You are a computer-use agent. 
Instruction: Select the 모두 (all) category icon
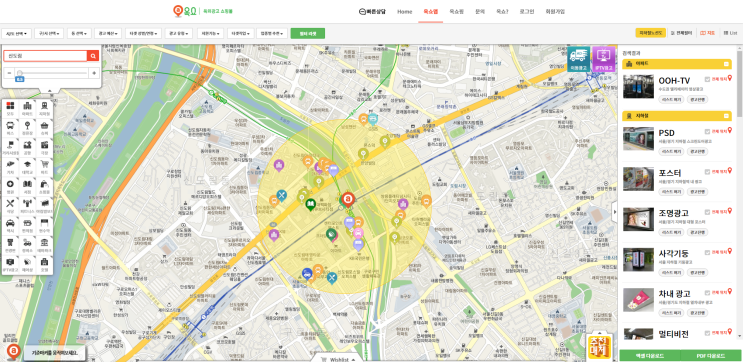(x=10, y=108)
